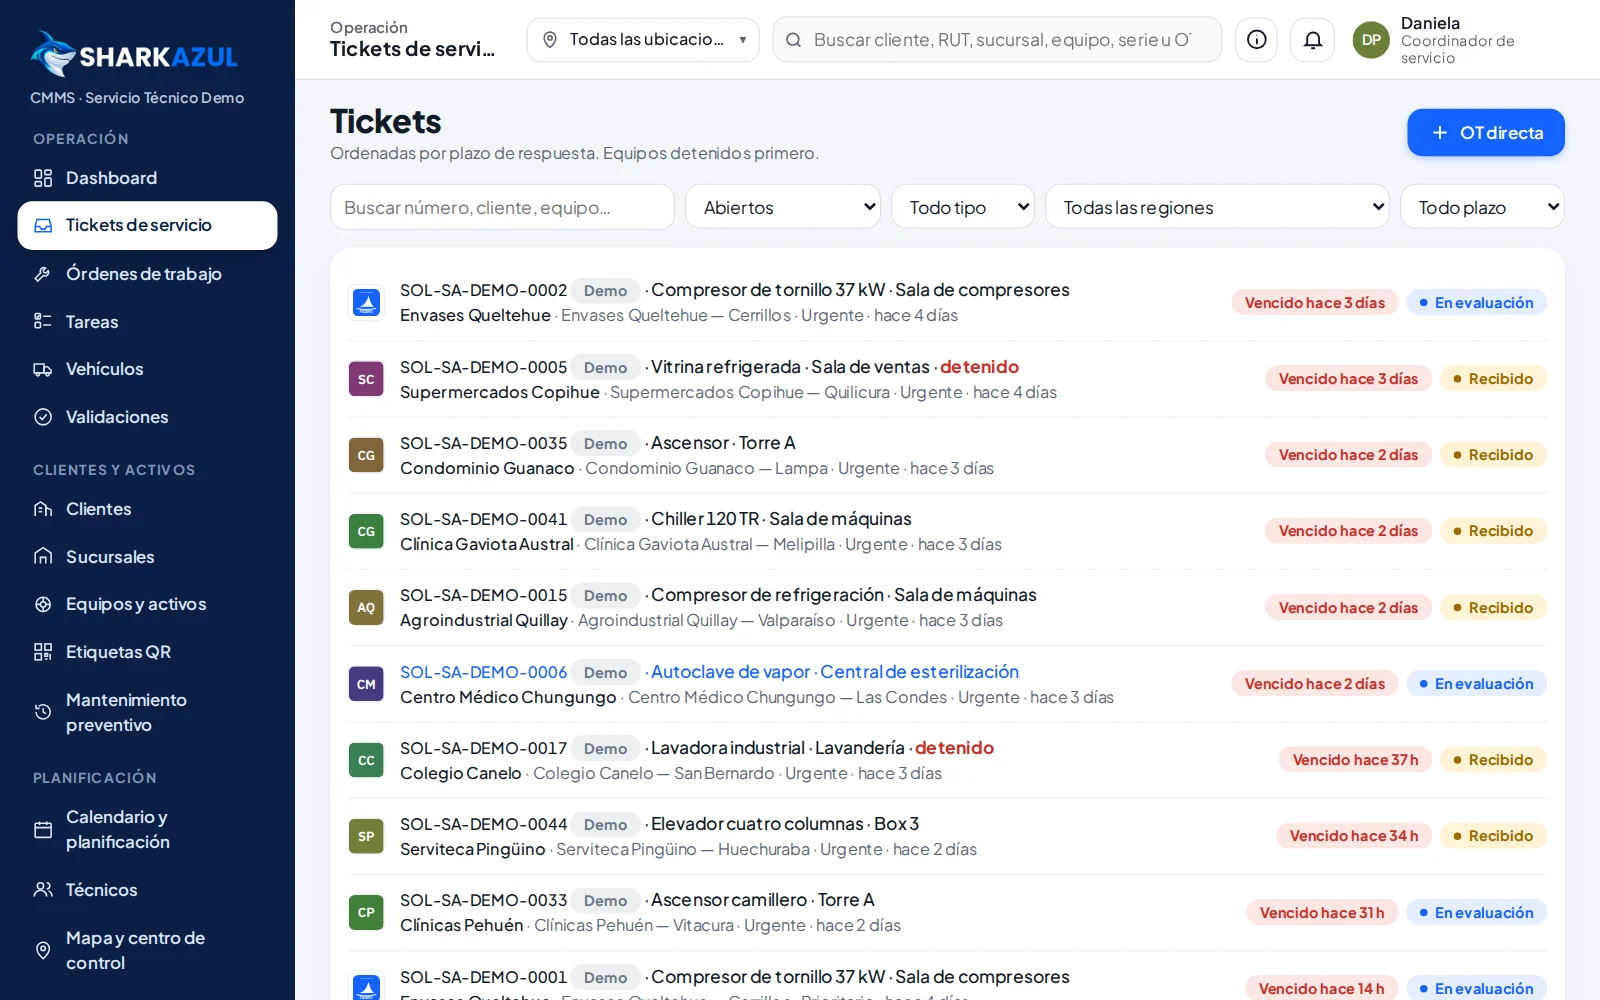Click Vencido hace 37 h badge

(x=1355, y=760)
